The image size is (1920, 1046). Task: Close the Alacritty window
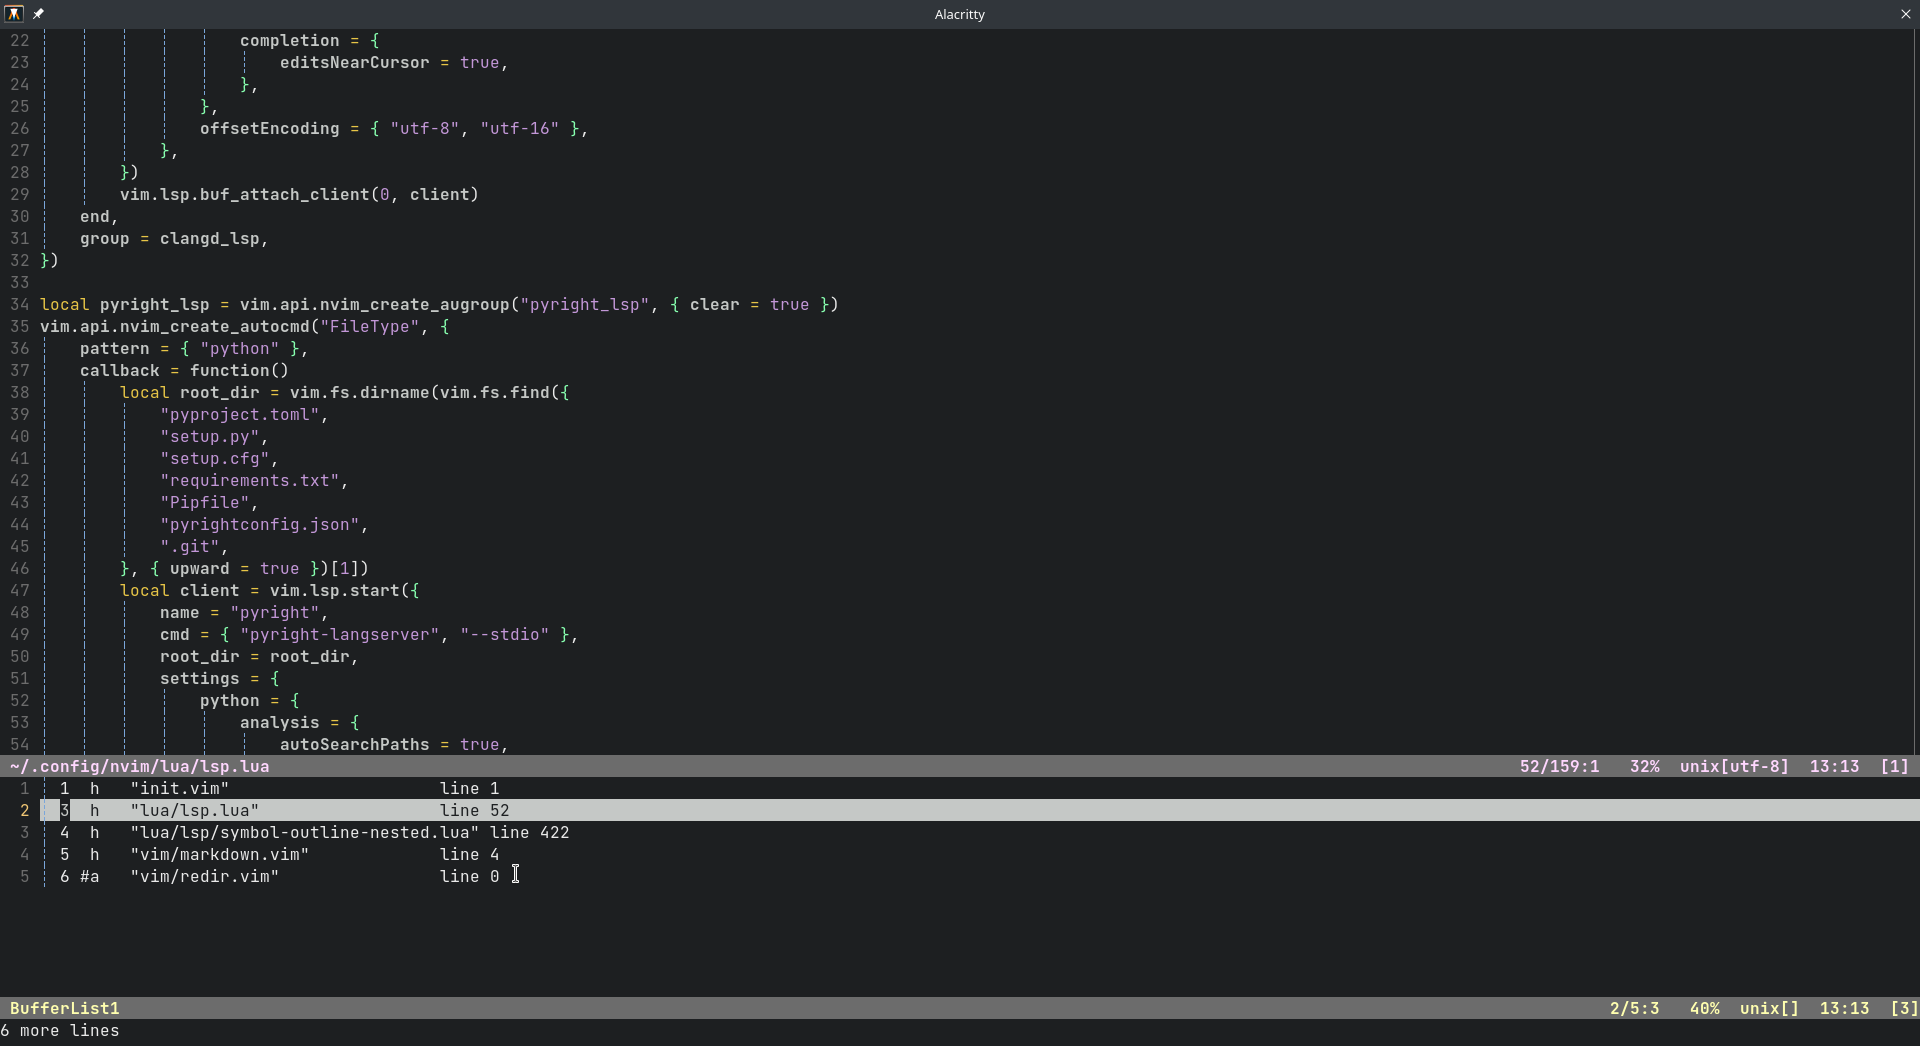pos(1905,14)
